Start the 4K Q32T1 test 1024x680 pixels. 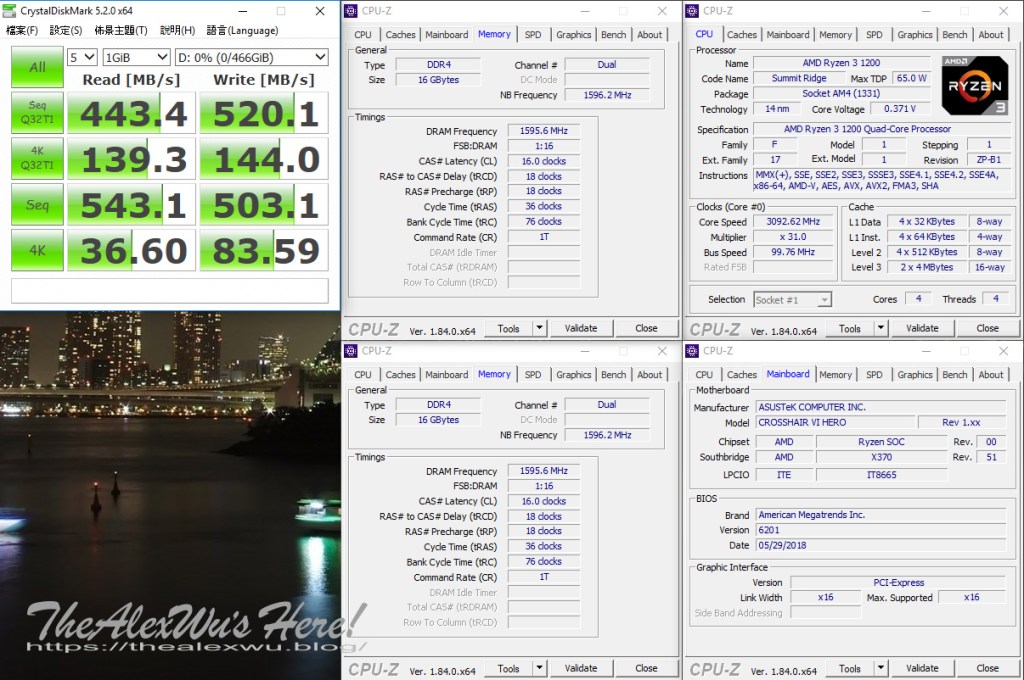(37, 159)
